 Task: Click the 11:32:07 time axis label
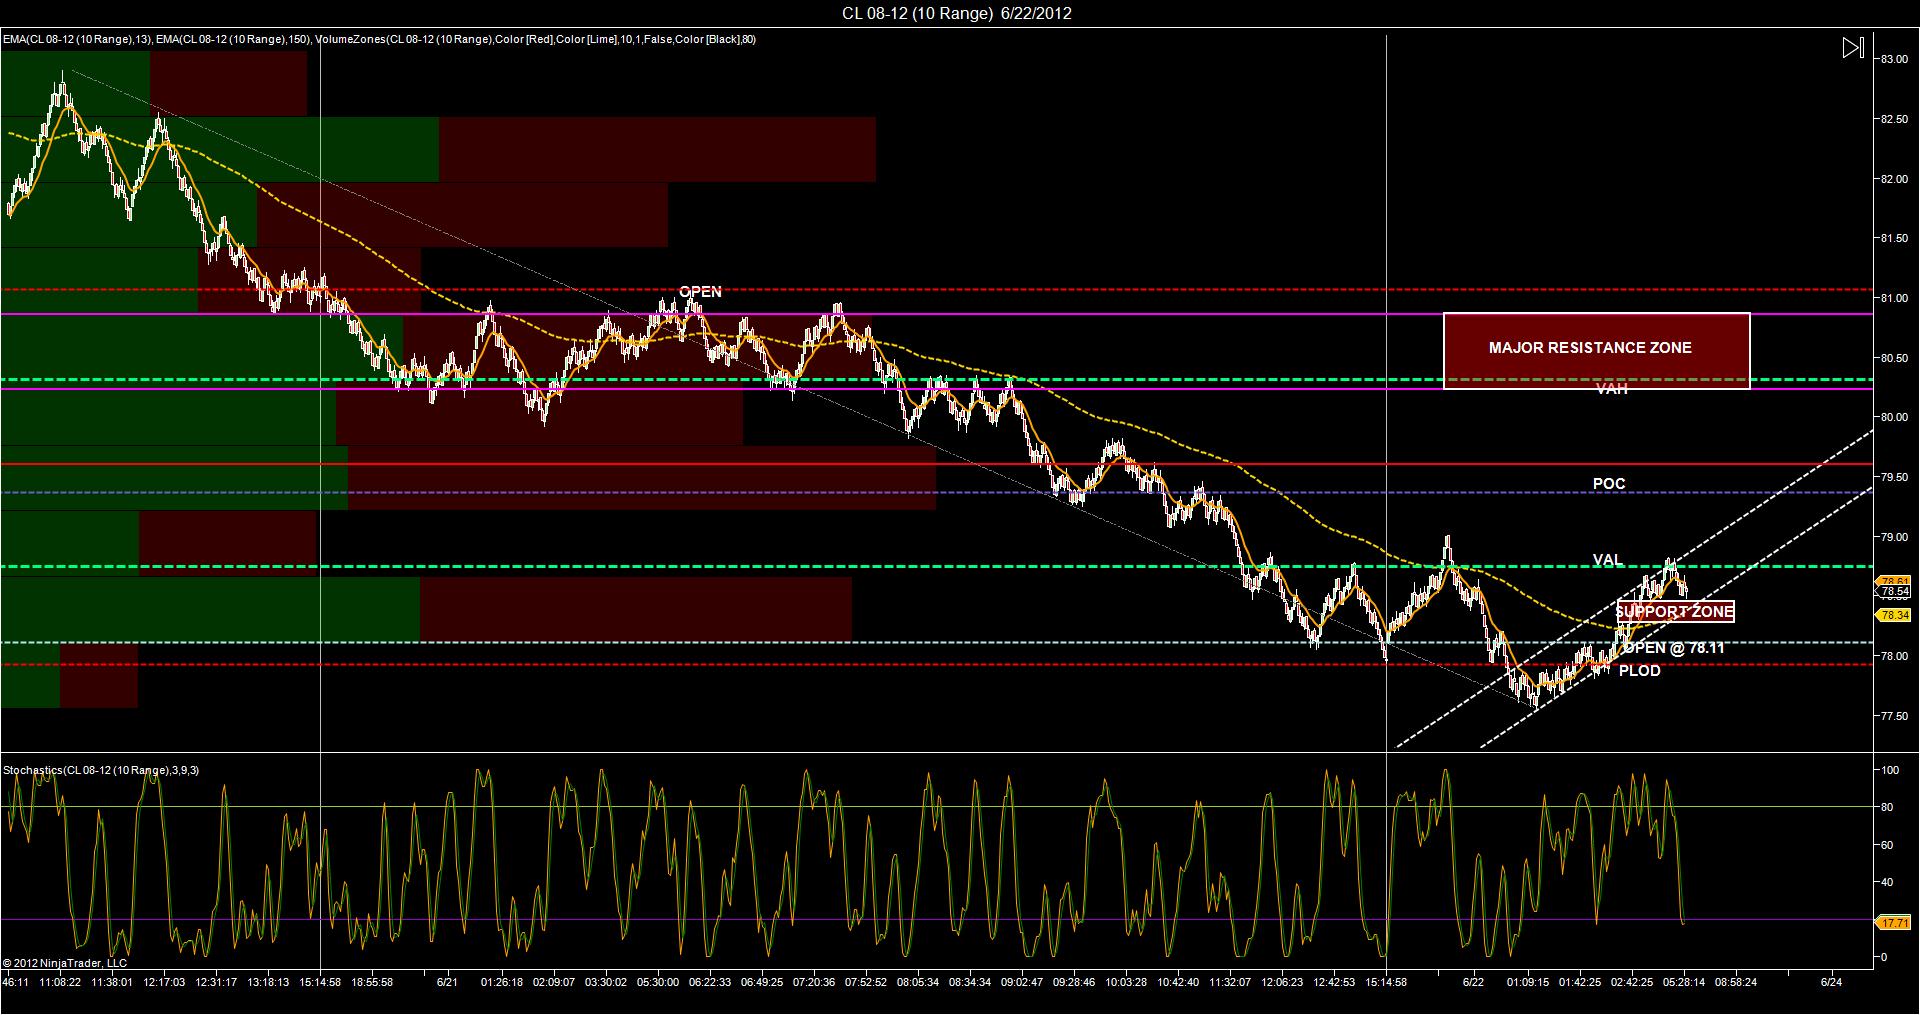click(1230, 983)
